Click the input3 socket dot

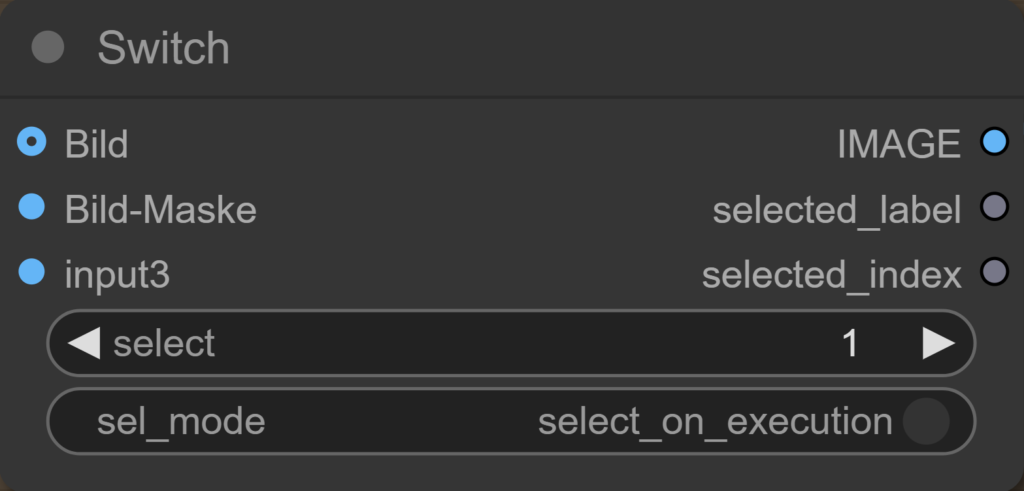[x=32, y=272]
